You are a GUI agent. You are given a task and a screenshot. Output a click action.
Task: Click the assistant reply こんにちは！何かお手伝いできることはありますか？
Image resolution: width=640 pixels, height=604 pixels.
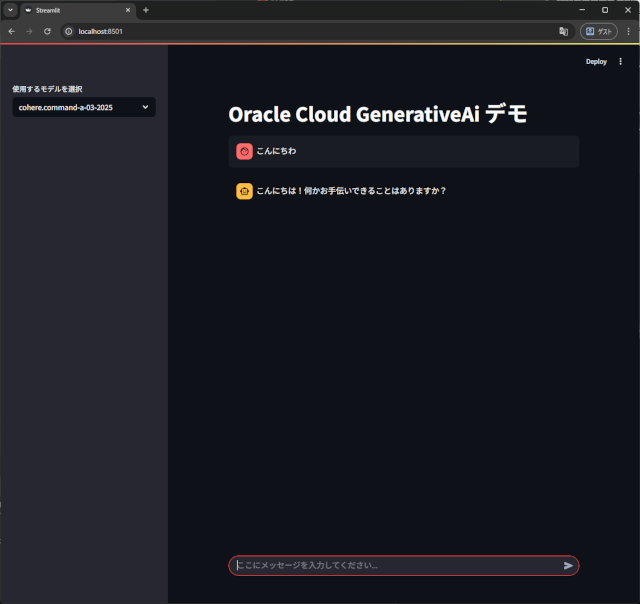[351, 191]
